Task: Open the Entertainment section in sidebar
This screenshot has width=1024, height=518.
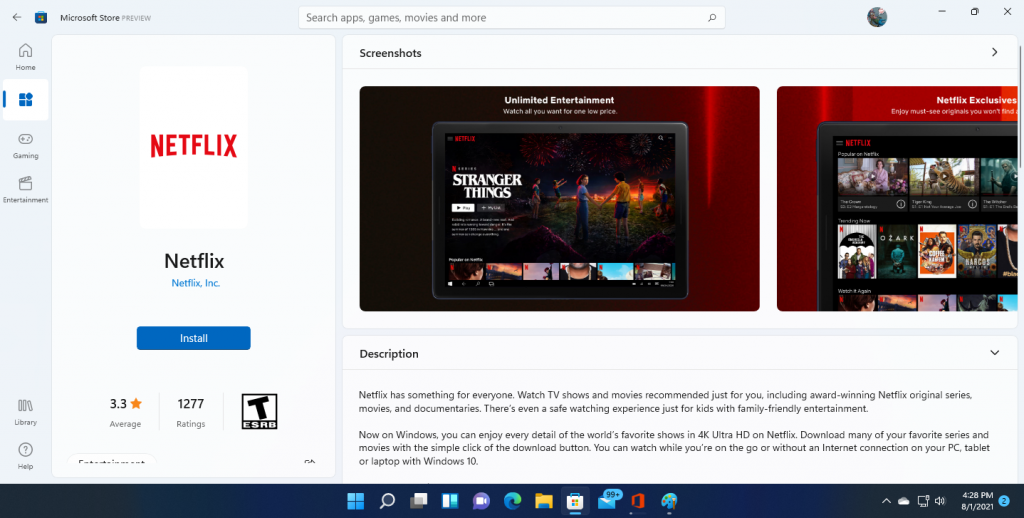Action: click(x=25, y=190)
